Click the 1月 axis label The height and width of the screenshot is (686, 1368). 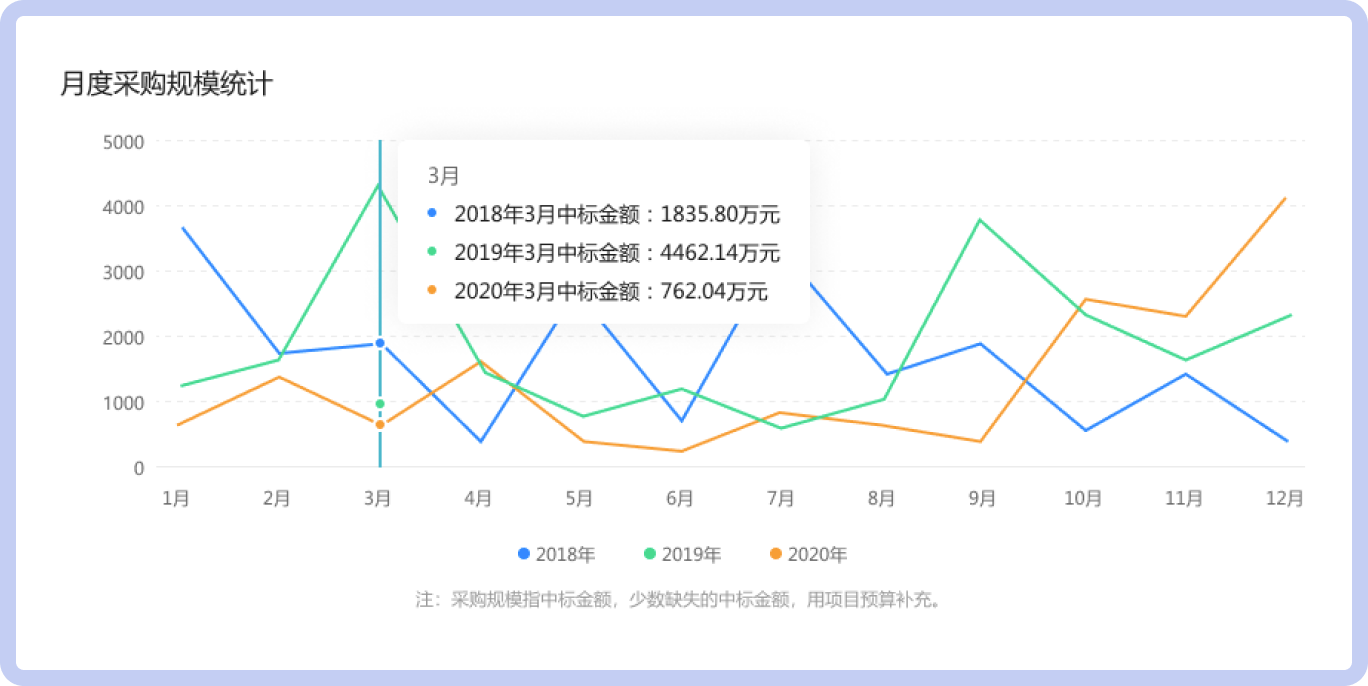176,496
